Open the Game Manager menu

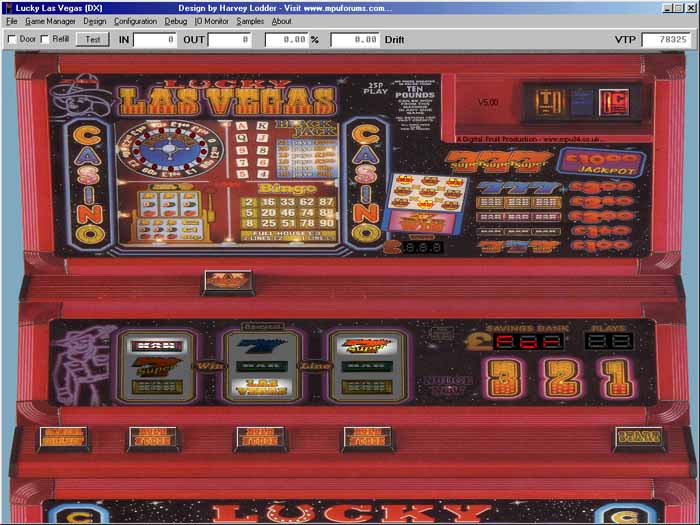click(50, 21)
